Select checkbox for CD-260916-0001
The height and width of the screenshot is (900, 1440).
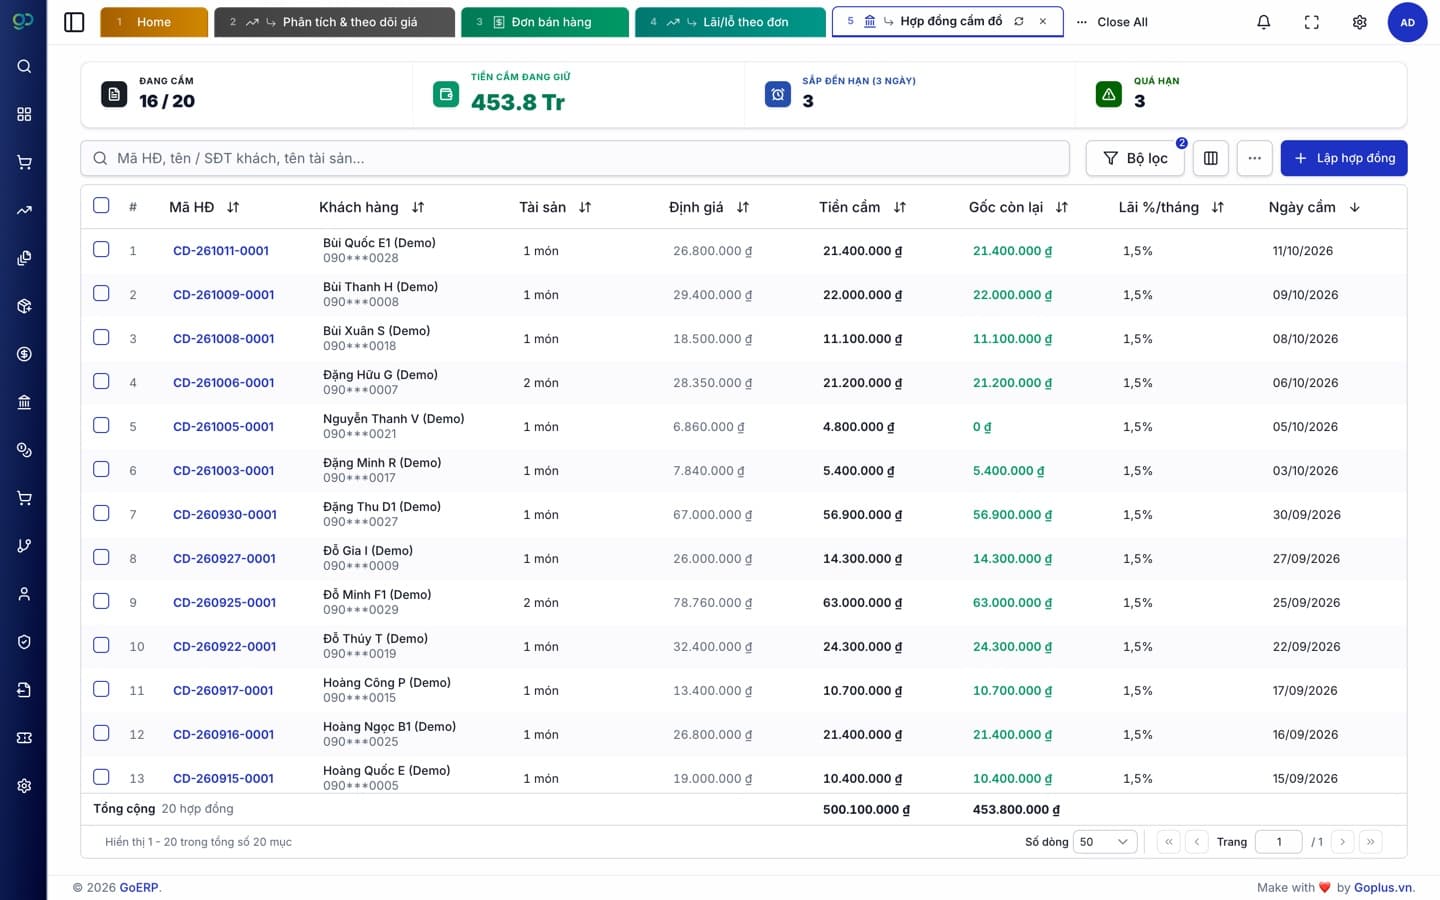[101, 733]
